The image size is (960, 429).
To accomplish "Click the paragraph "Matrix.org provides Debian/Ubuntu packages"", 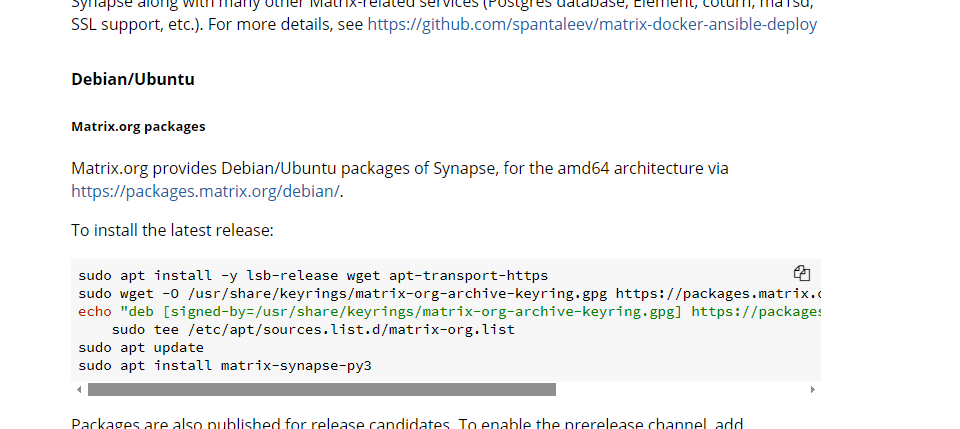I will coord(400,179).
